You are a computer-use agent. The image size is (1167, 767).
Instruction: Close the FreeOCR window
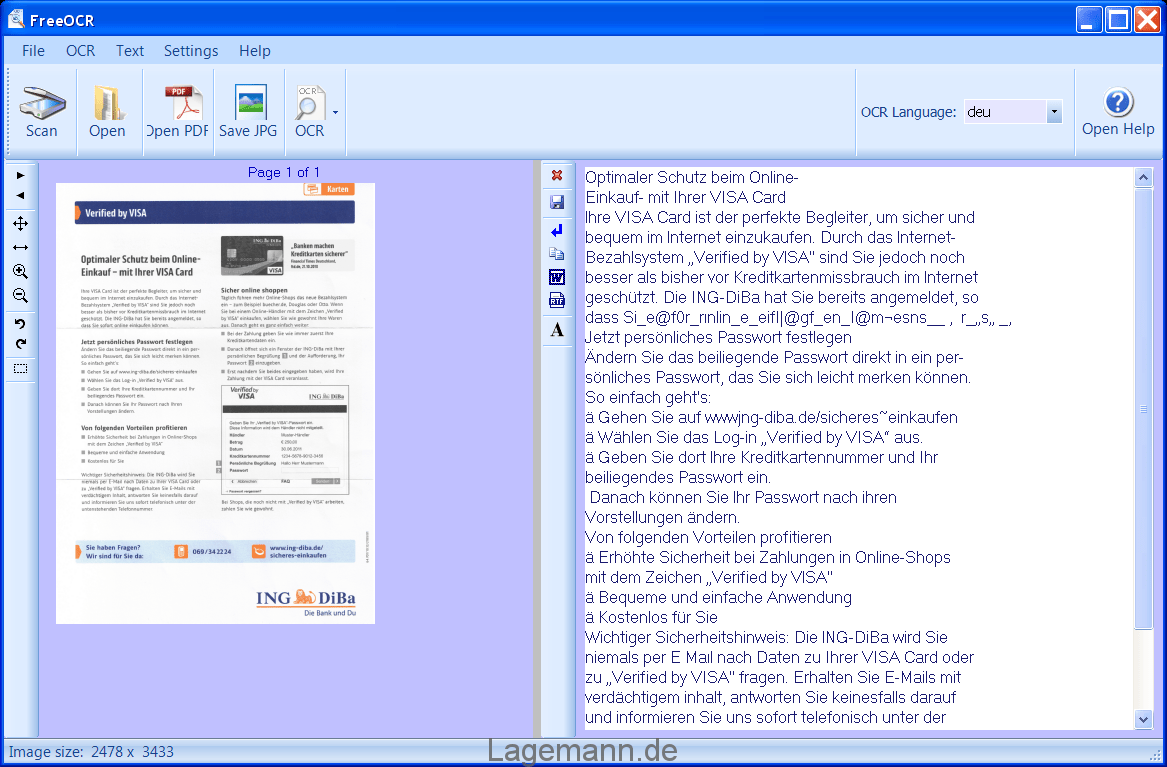tap(1147, 19)
